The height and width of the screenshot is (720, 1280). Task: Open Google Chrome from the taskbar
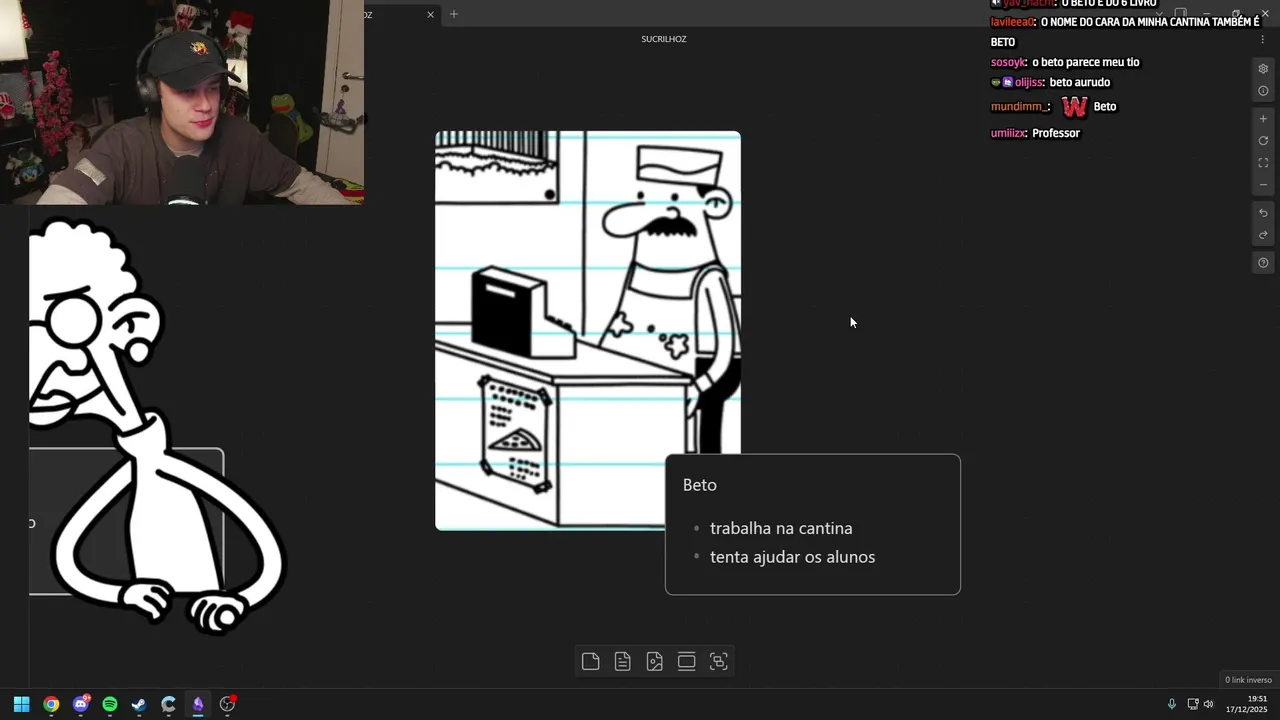pos(51,704)
